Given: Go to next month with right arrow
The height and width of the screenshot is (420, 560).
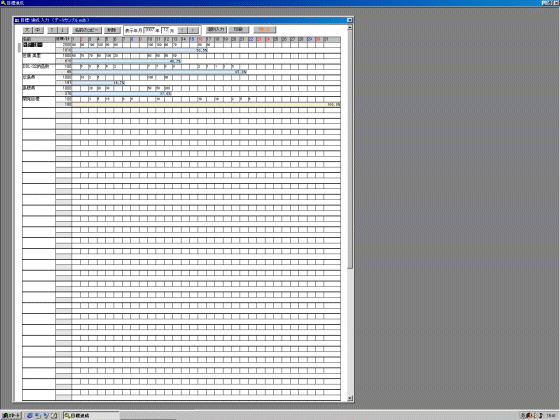Looking at the screenshot, I should coord(193,30).
